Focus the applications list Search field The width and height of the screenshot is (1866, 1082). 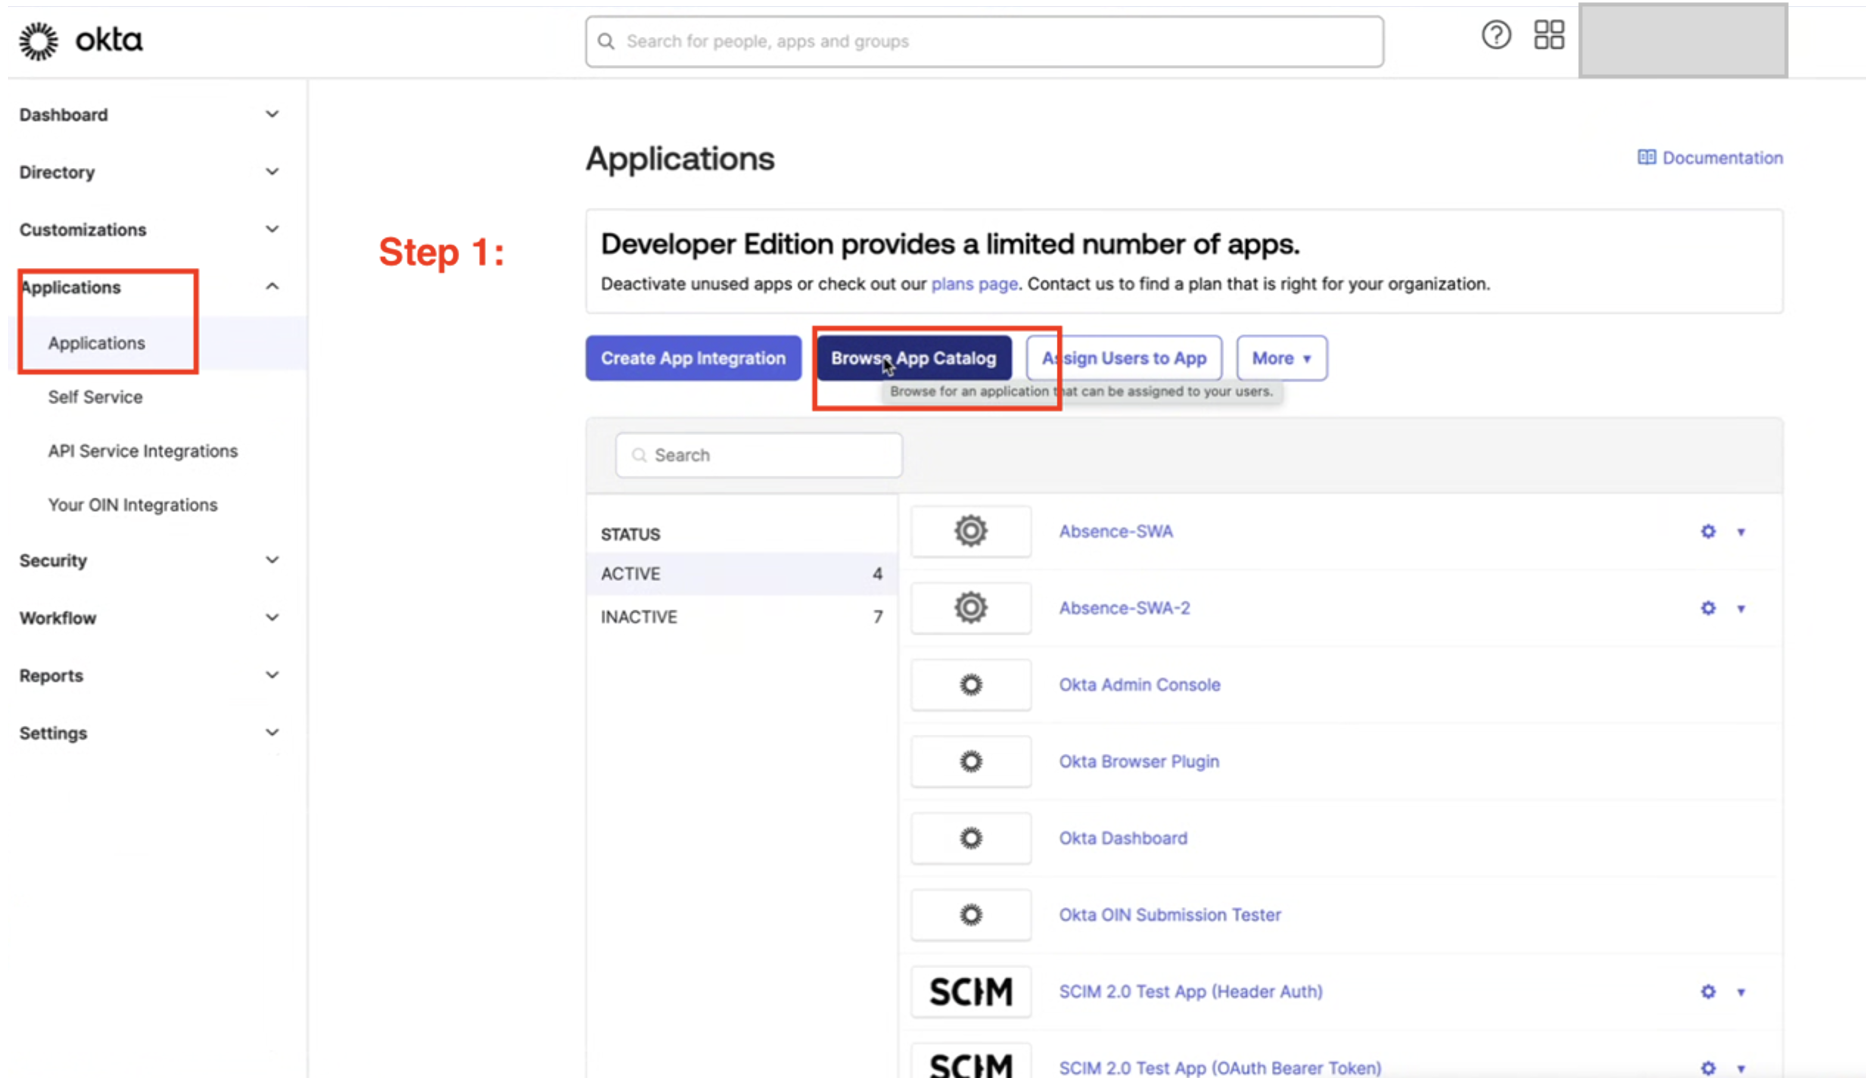tap(759, 455)
